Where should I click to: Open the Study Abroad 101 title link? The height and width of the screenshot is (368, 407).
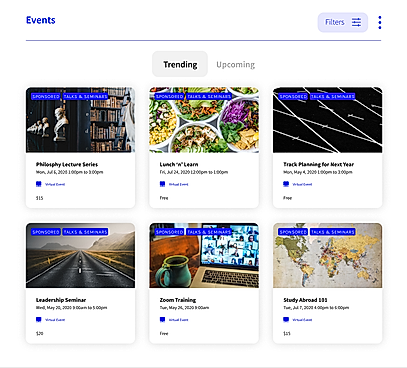(x=305, y=300)
